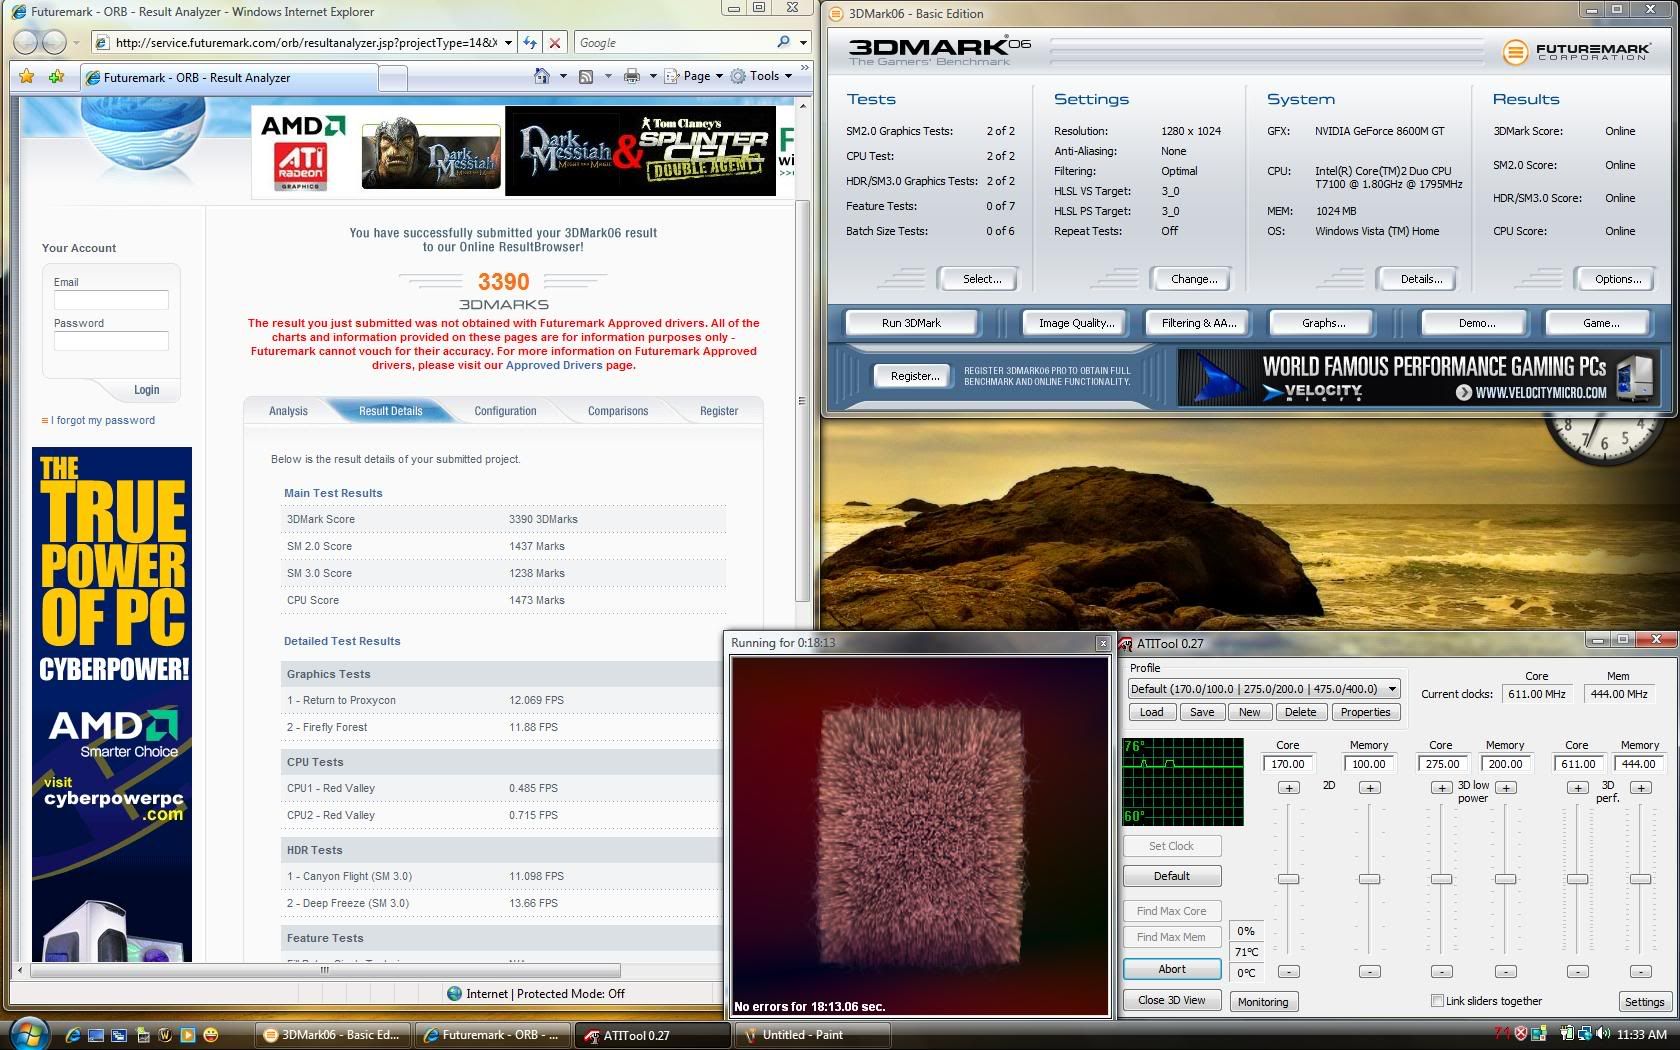Click the Refresh icon beside address bar
Viewport: 1680px width, 1050px height.
click(x=530, y=43)
